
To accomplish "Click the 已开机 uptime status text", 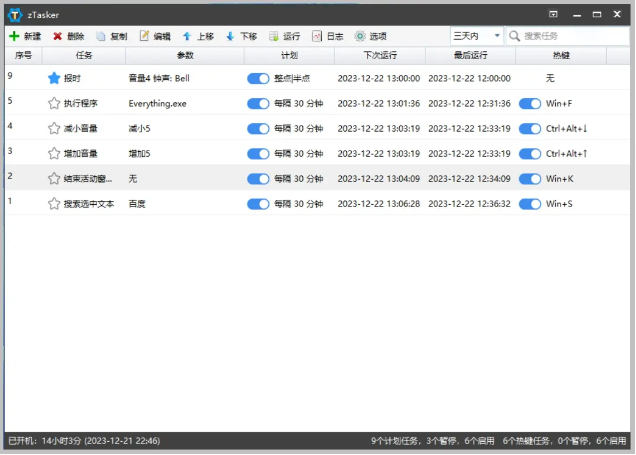I will click(84, 441).
